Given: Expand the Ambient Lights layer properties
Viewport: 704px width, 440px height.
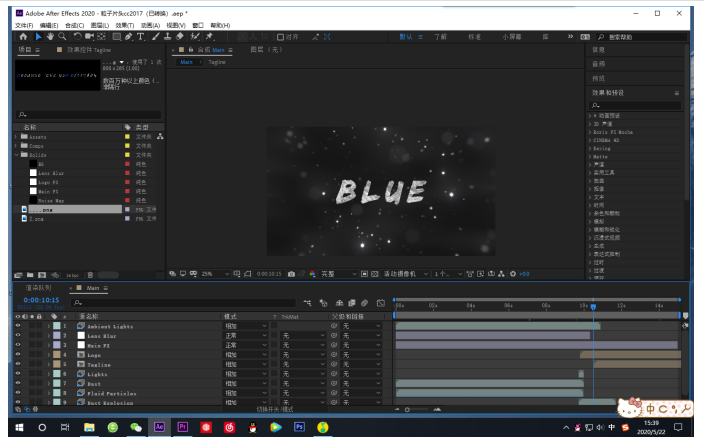Looking at the screenshot, I should [x=49, y=326].
